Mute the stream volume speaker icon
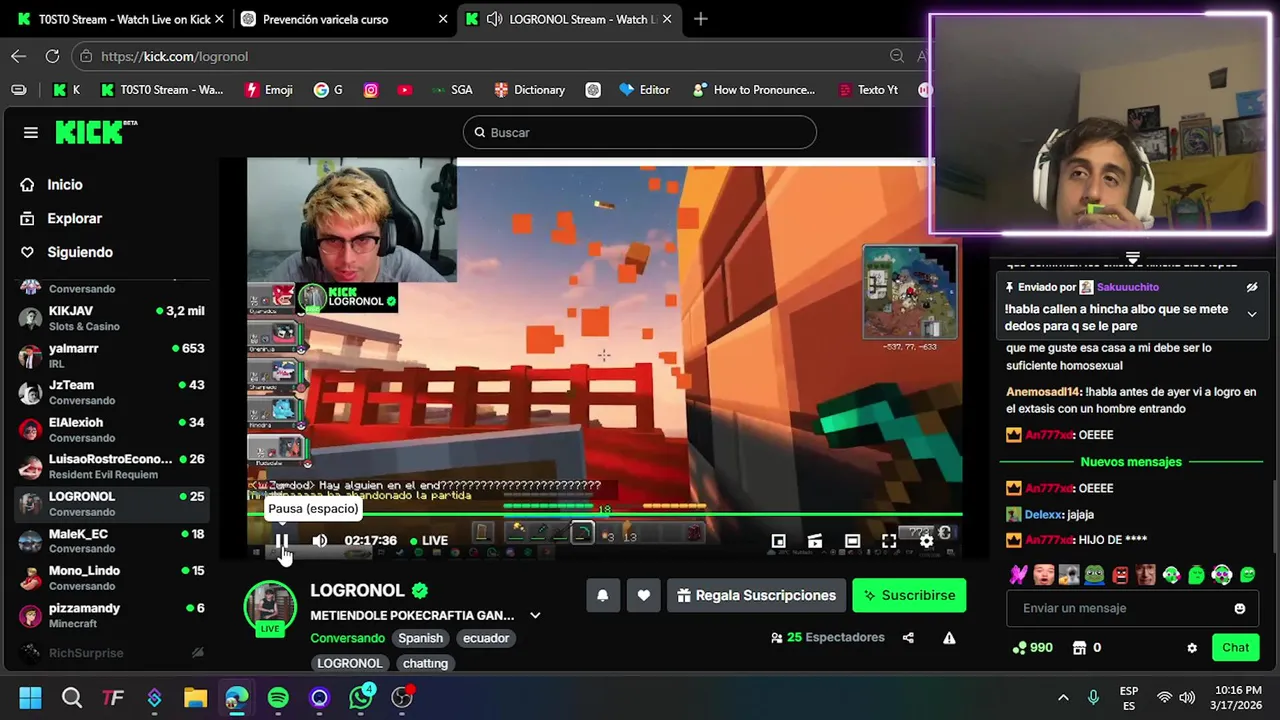The height and width of the screenshot is (720, 1280). click(319, 541)
